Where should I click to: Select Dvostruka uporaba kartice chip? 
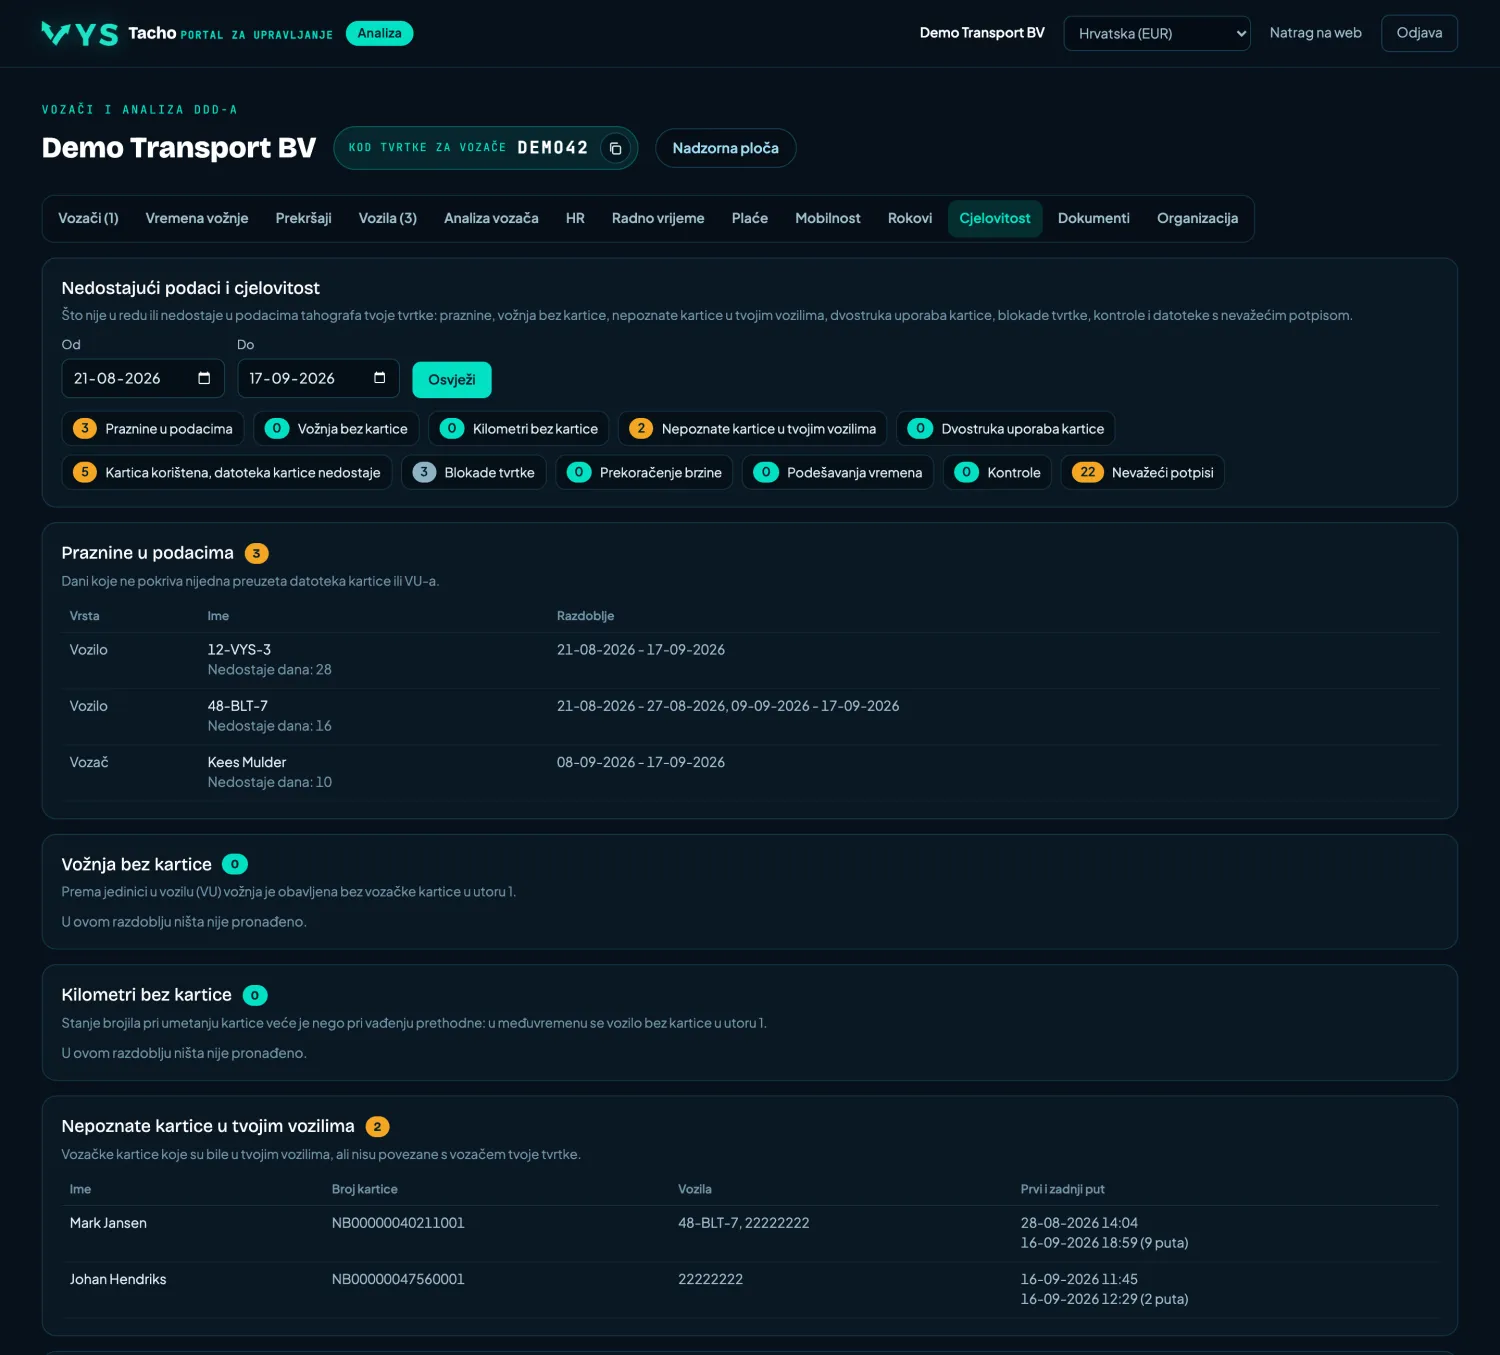[1006, 429]
